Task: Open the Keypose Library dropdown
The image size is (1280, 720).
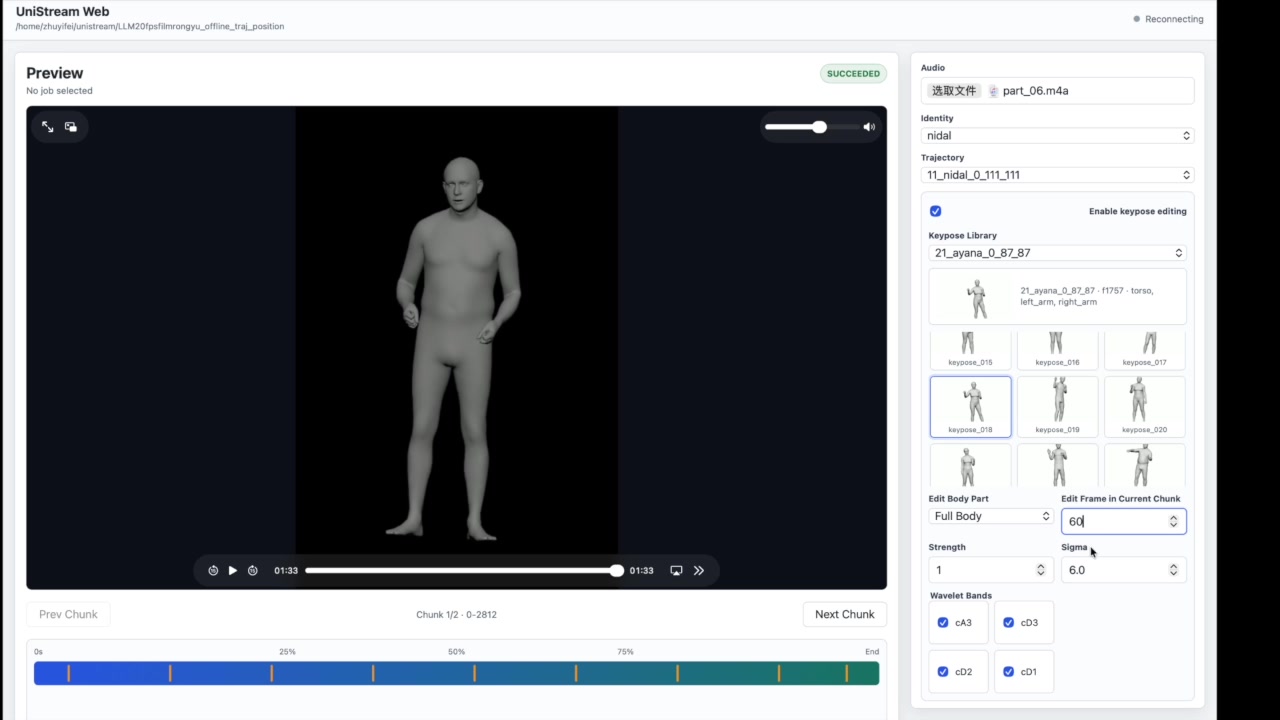Action: [x=1057, y=253]
